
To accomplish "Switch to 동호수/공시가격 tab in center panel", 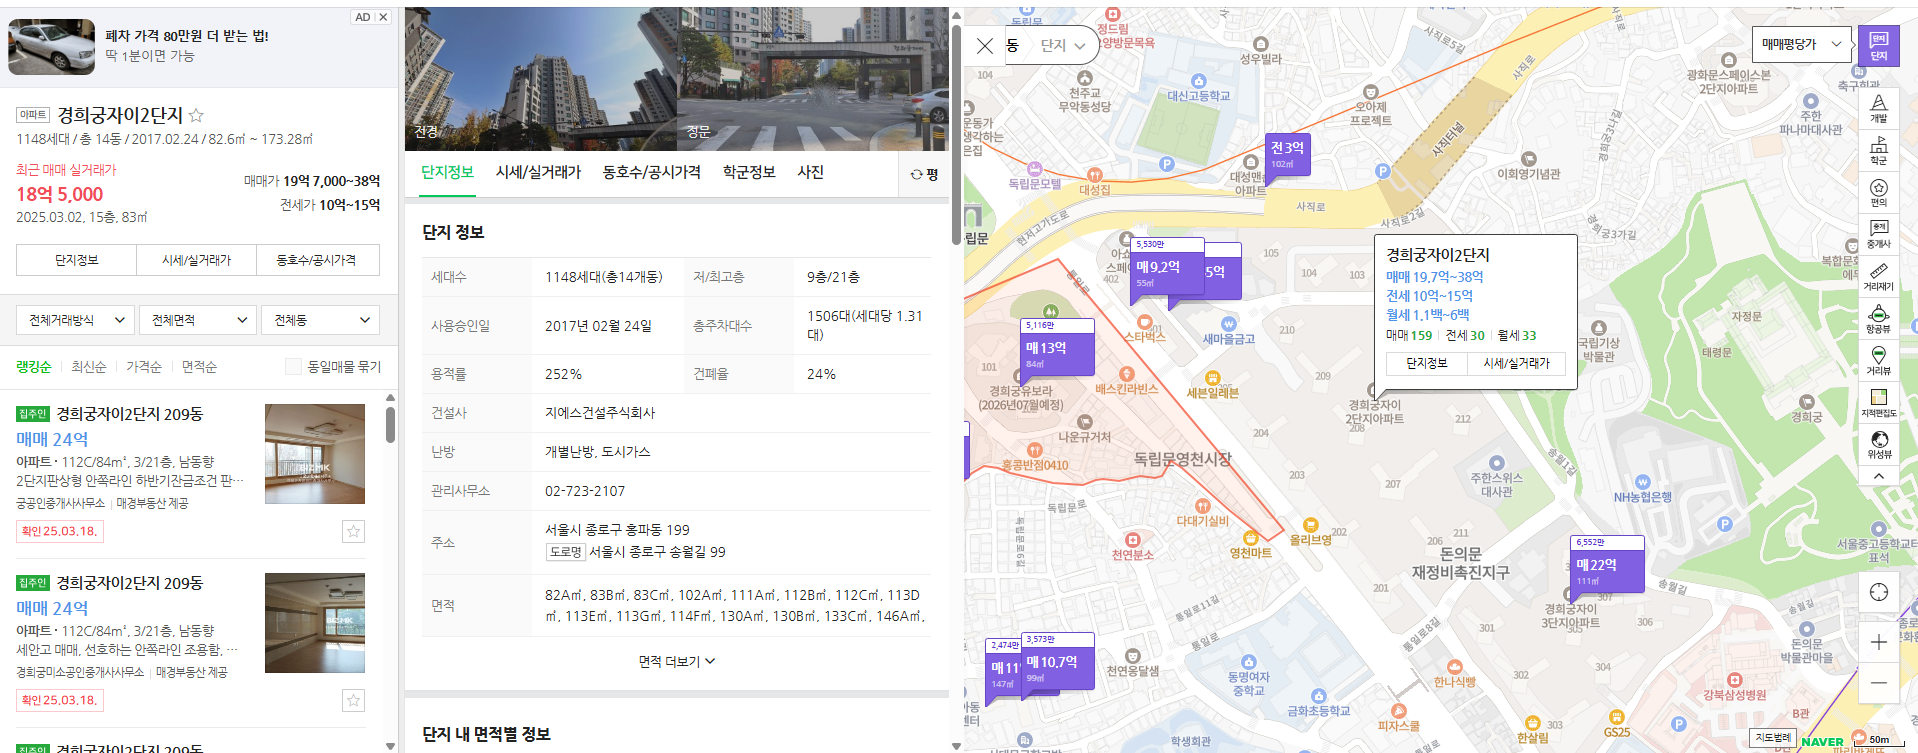I will click(x=651, y=172).
